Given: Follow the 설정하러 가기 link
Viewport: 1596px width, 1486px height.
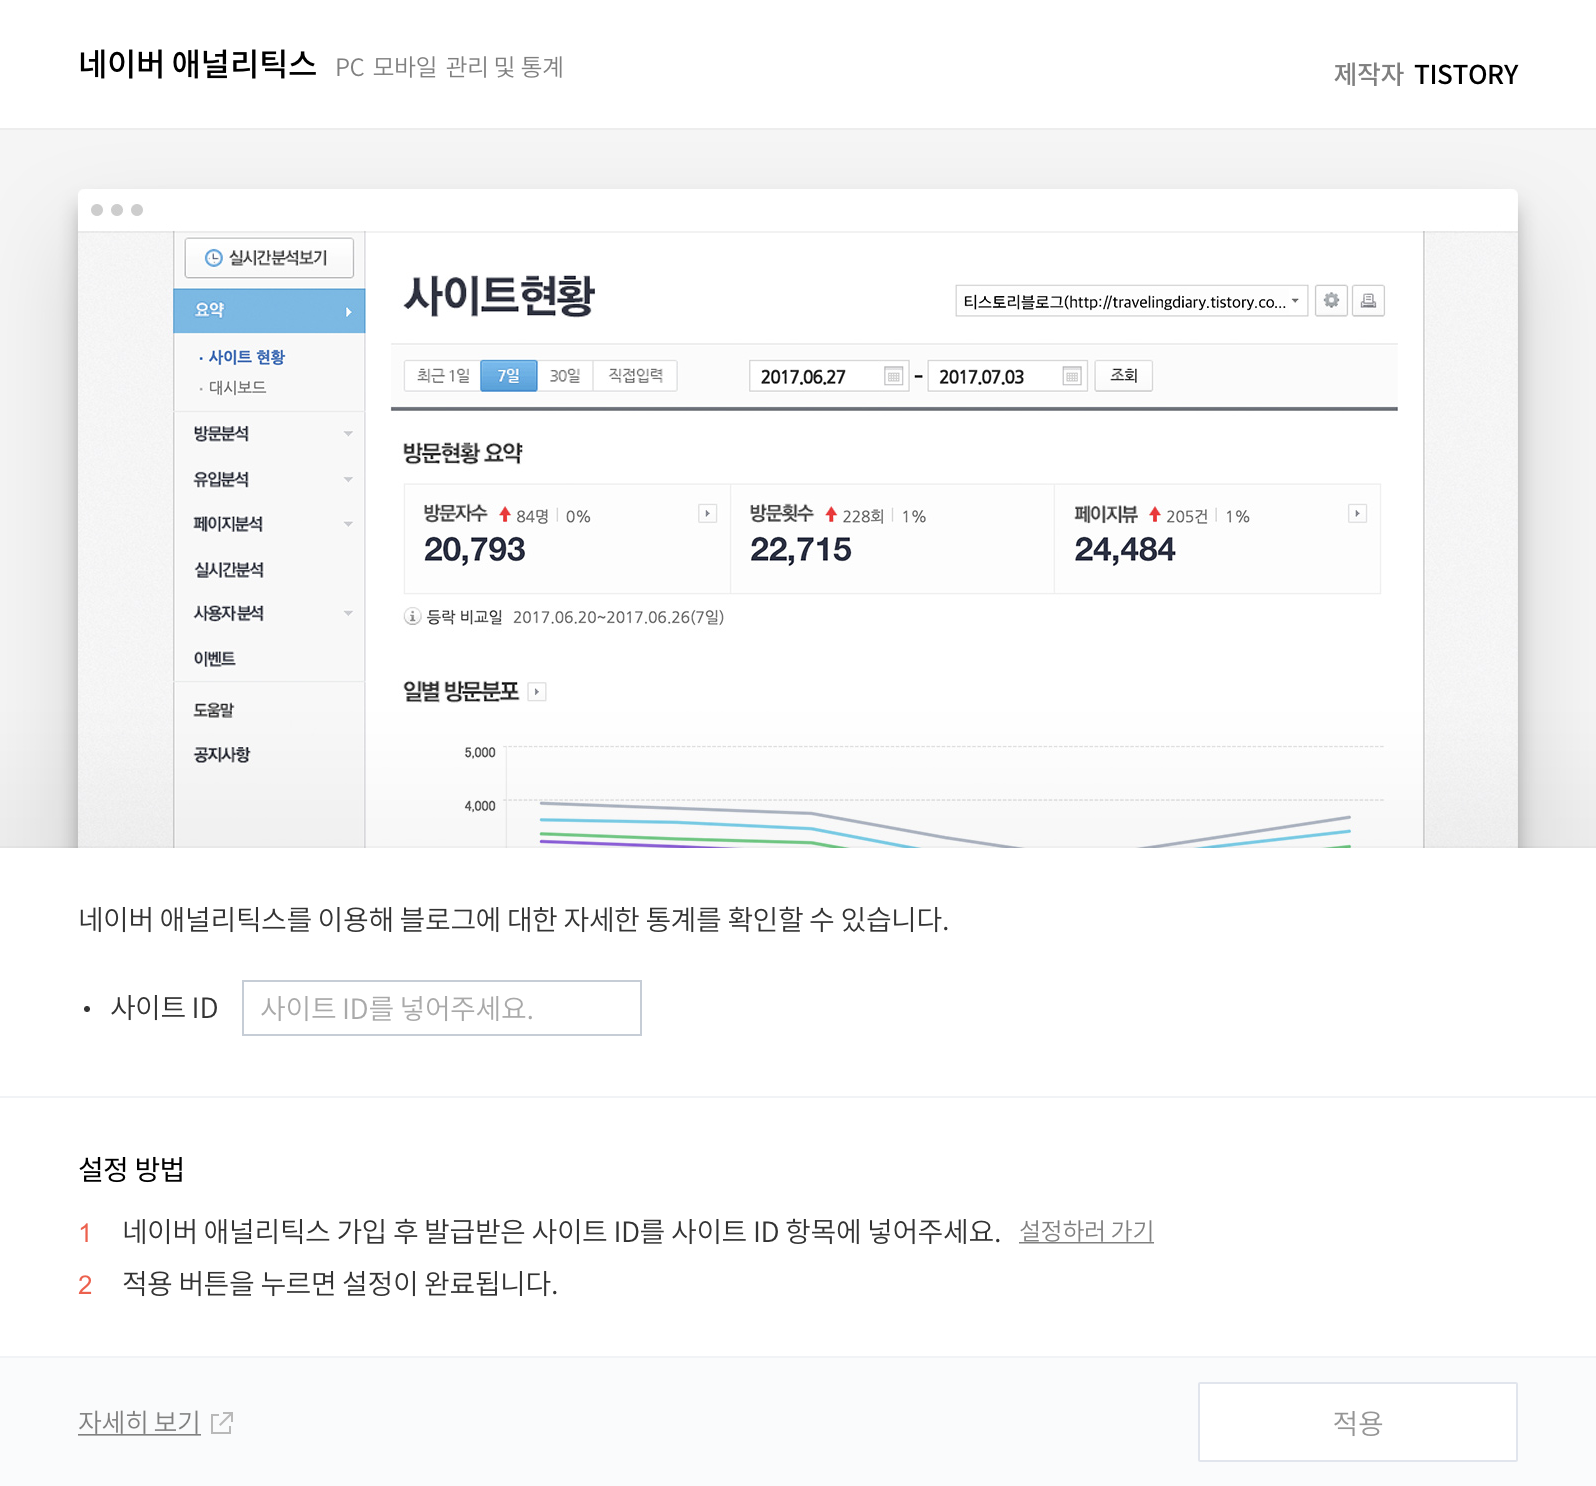Looking at the screenshot, I should [1086, 1231].
